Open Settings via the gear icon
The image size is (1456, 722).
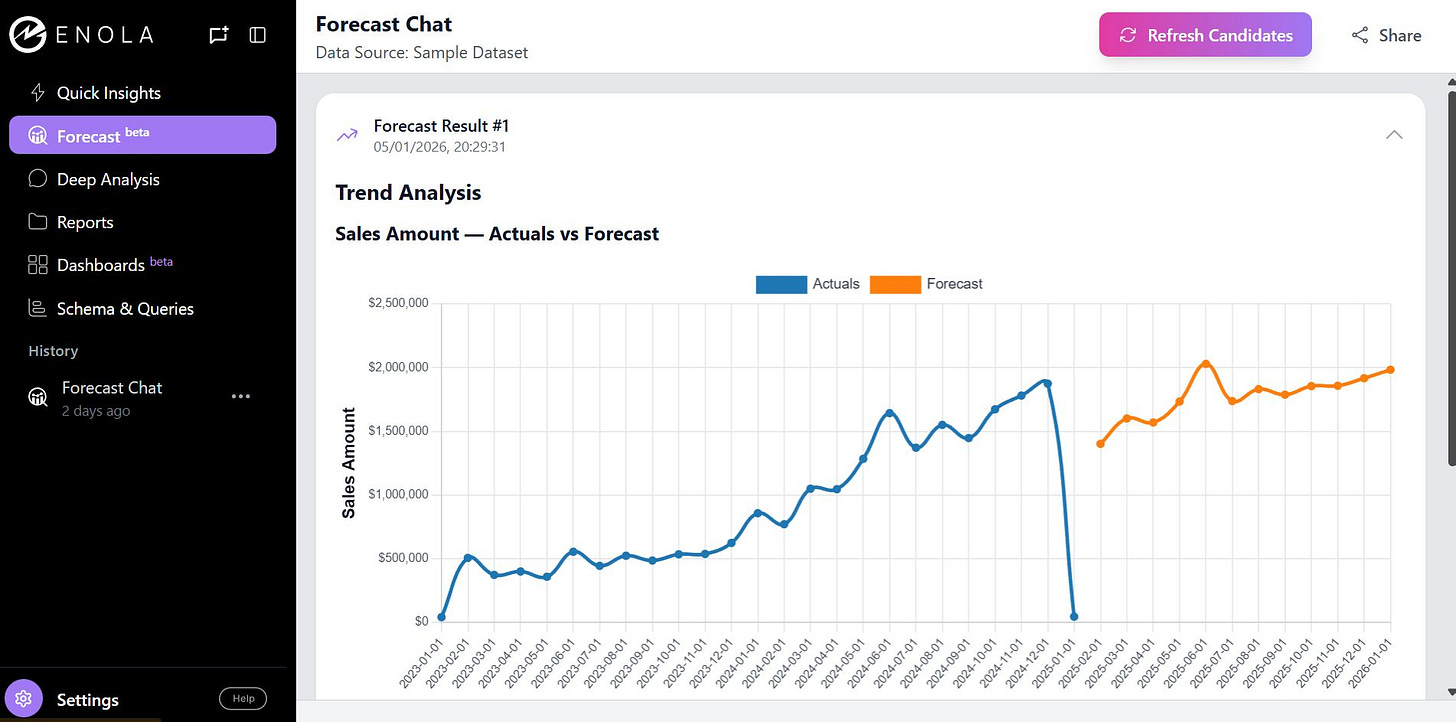tap(23, 698)
